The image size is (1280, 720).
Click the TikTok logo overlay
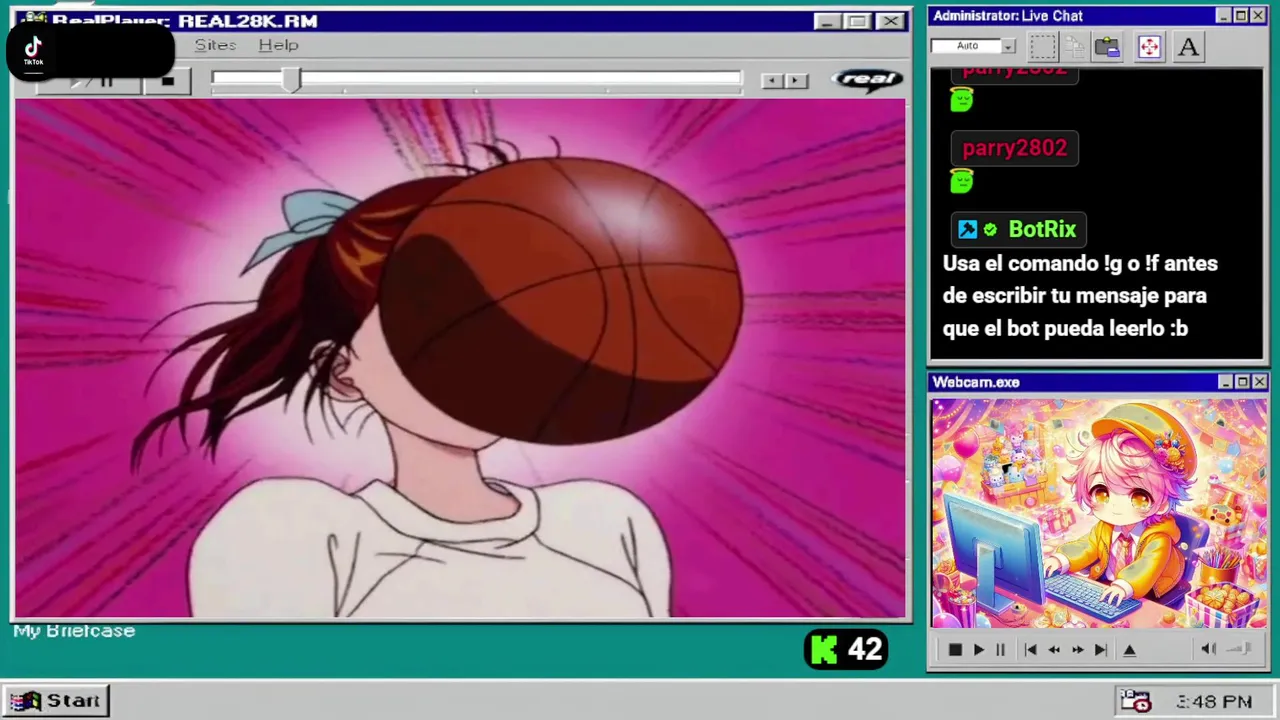tap(33, 50)
